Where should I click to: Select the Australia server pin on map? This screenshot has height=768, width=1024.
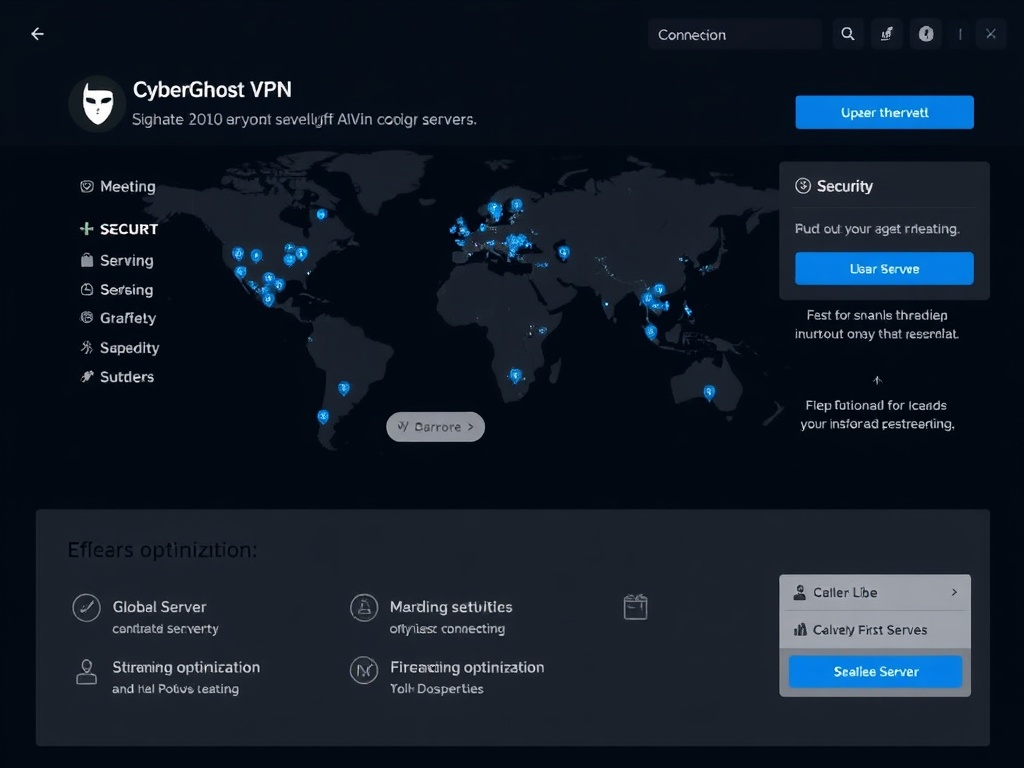pyautogui.click(x=709, y=392)
